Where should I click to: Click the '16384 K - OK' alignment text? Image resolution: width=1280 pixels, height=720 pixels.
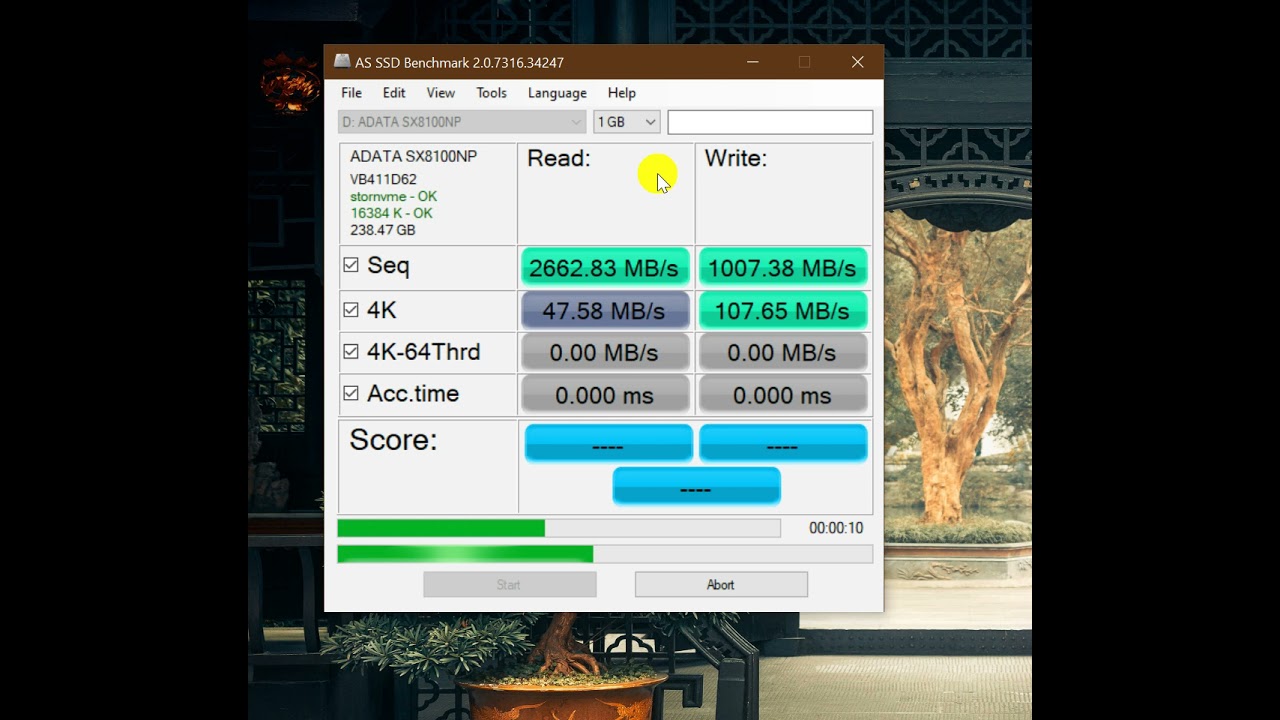coord(391,213)
